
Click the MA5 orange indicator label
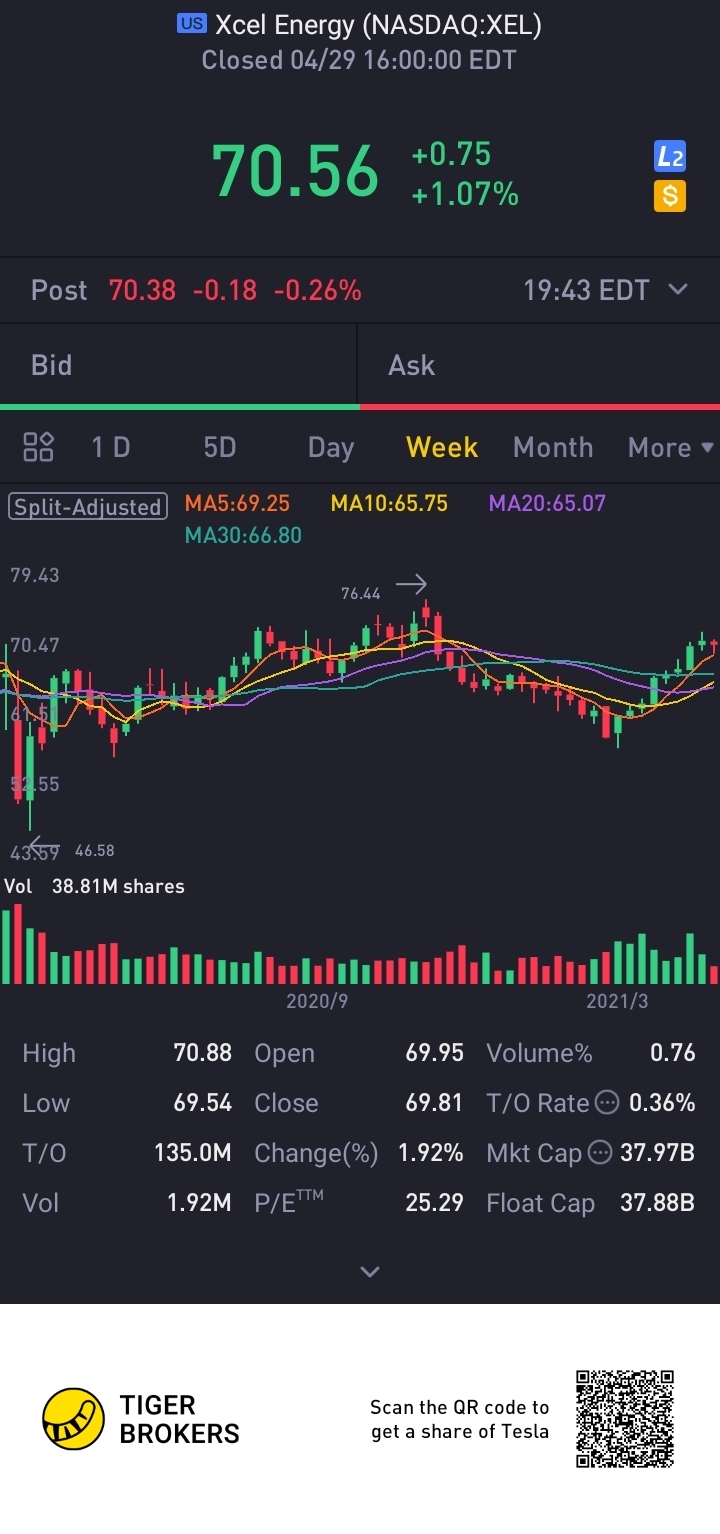pyautogui.click(x=237, y=503)
